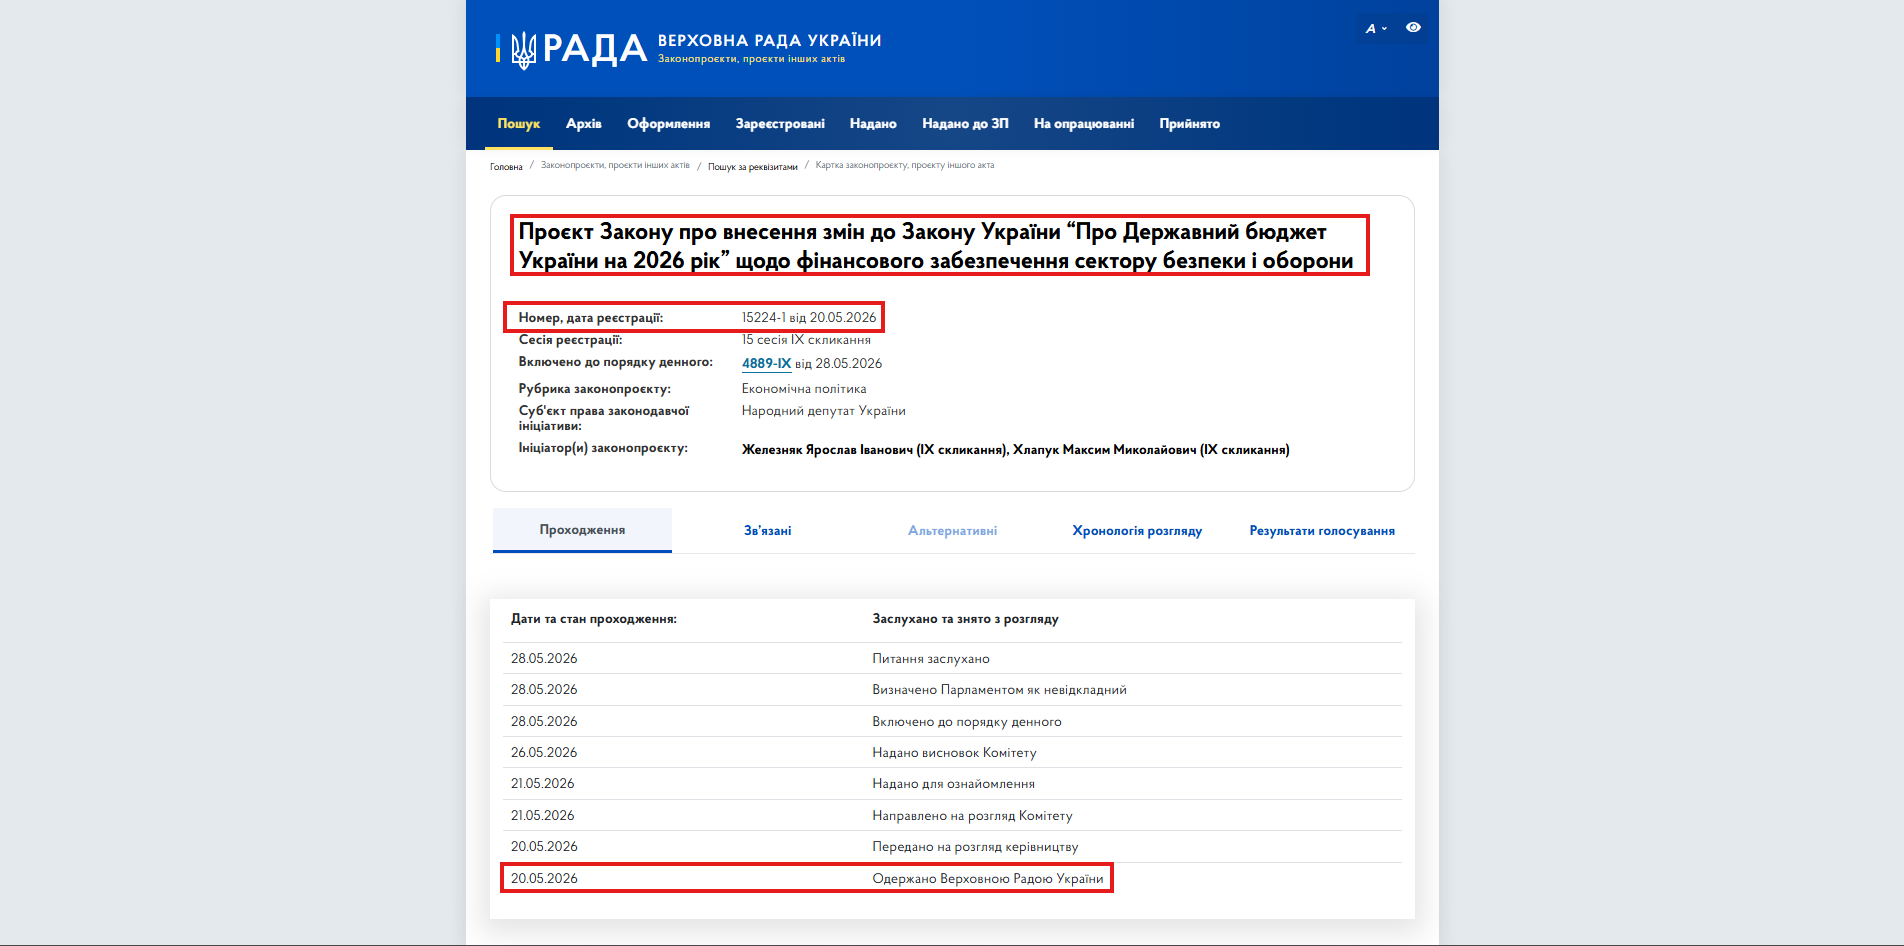Go to Оформлення section
The height and width of the screenshot is (946, 1904).
point(669,124)
